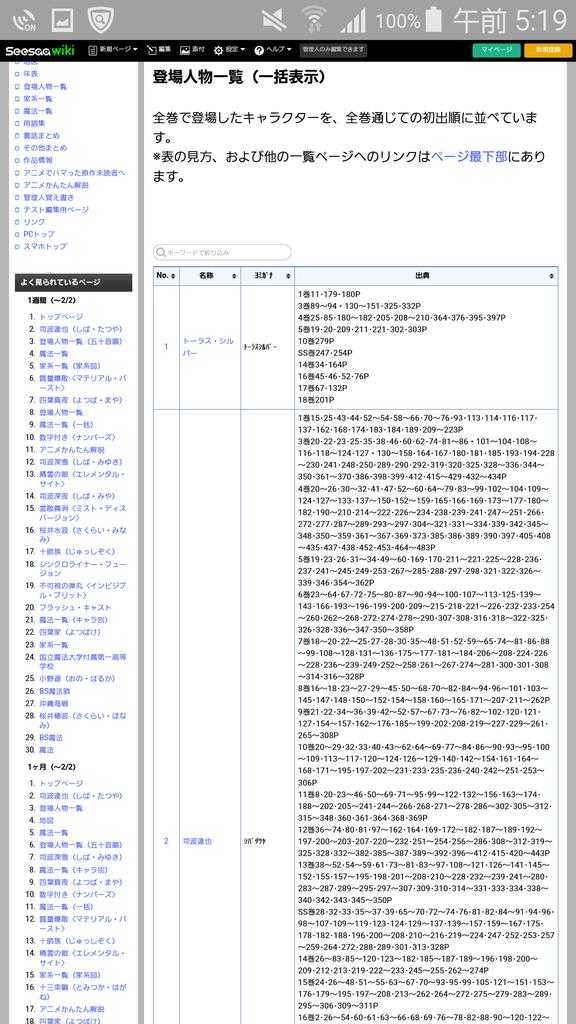This screenshot has height=1024, width=576.
Task: Open the トーラス・シルバー character link in the table
Action: click(x=208, y=346)
